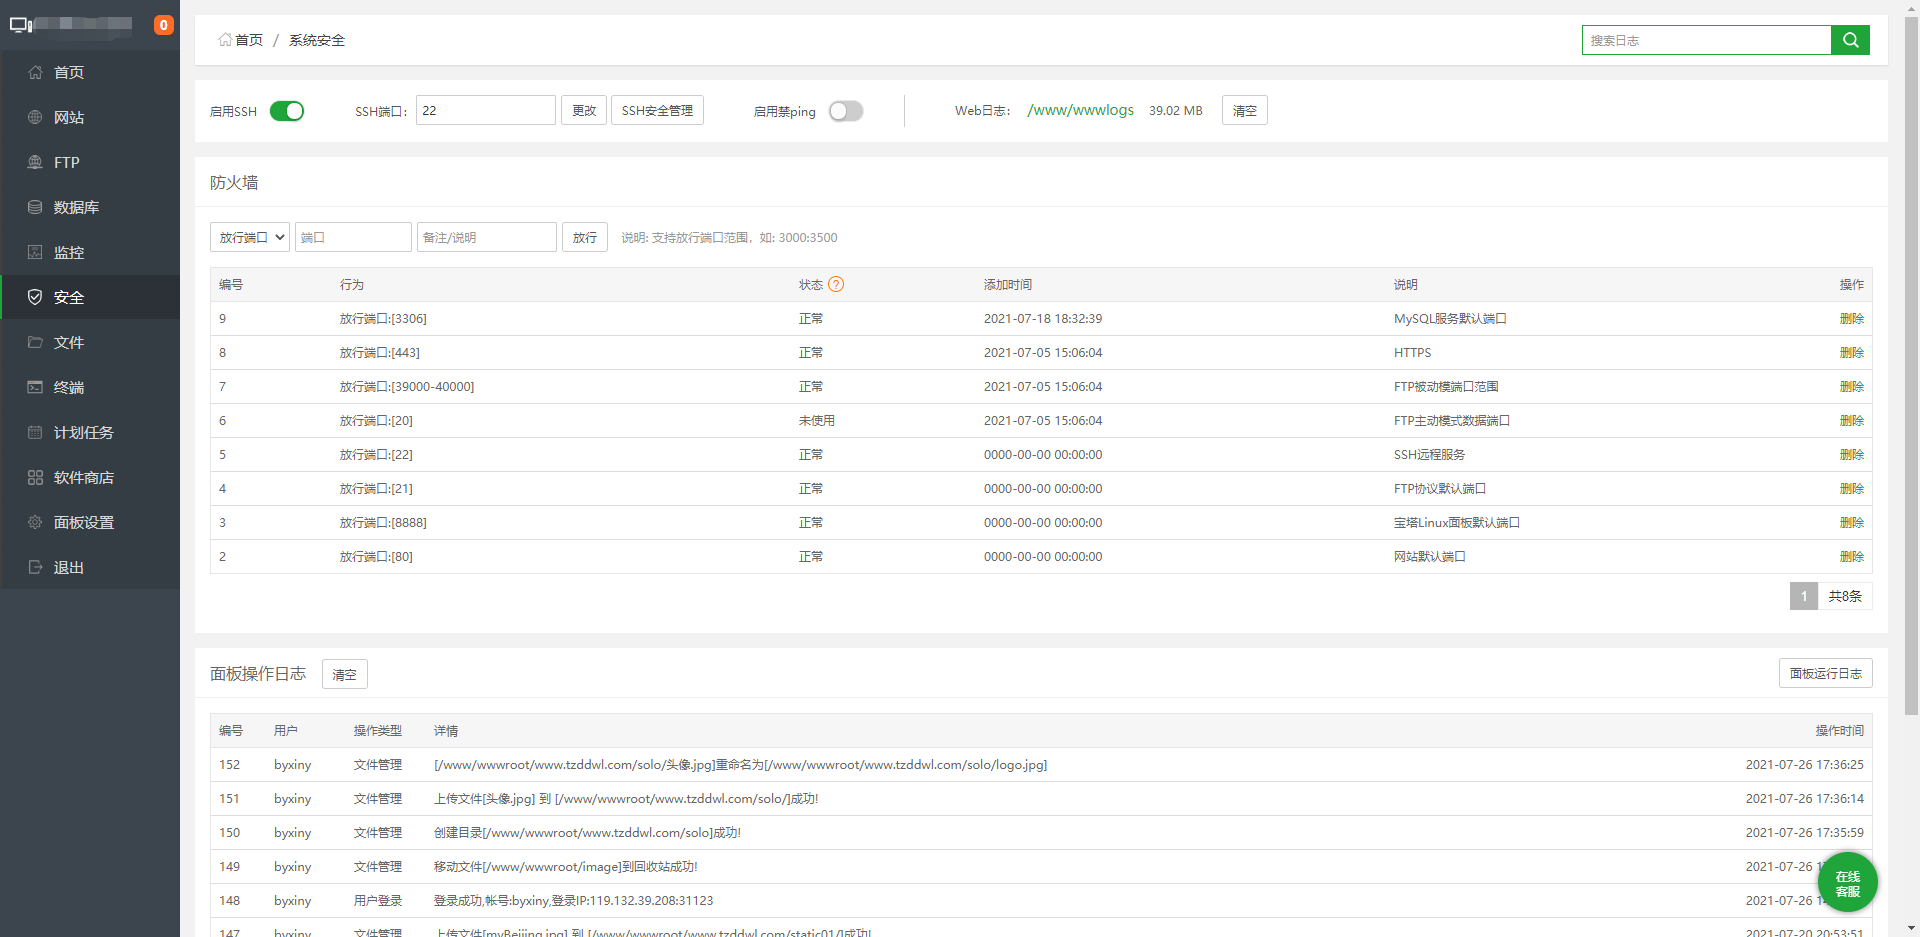
Task: Click the software store grid icon
Action: click(35, 477)
